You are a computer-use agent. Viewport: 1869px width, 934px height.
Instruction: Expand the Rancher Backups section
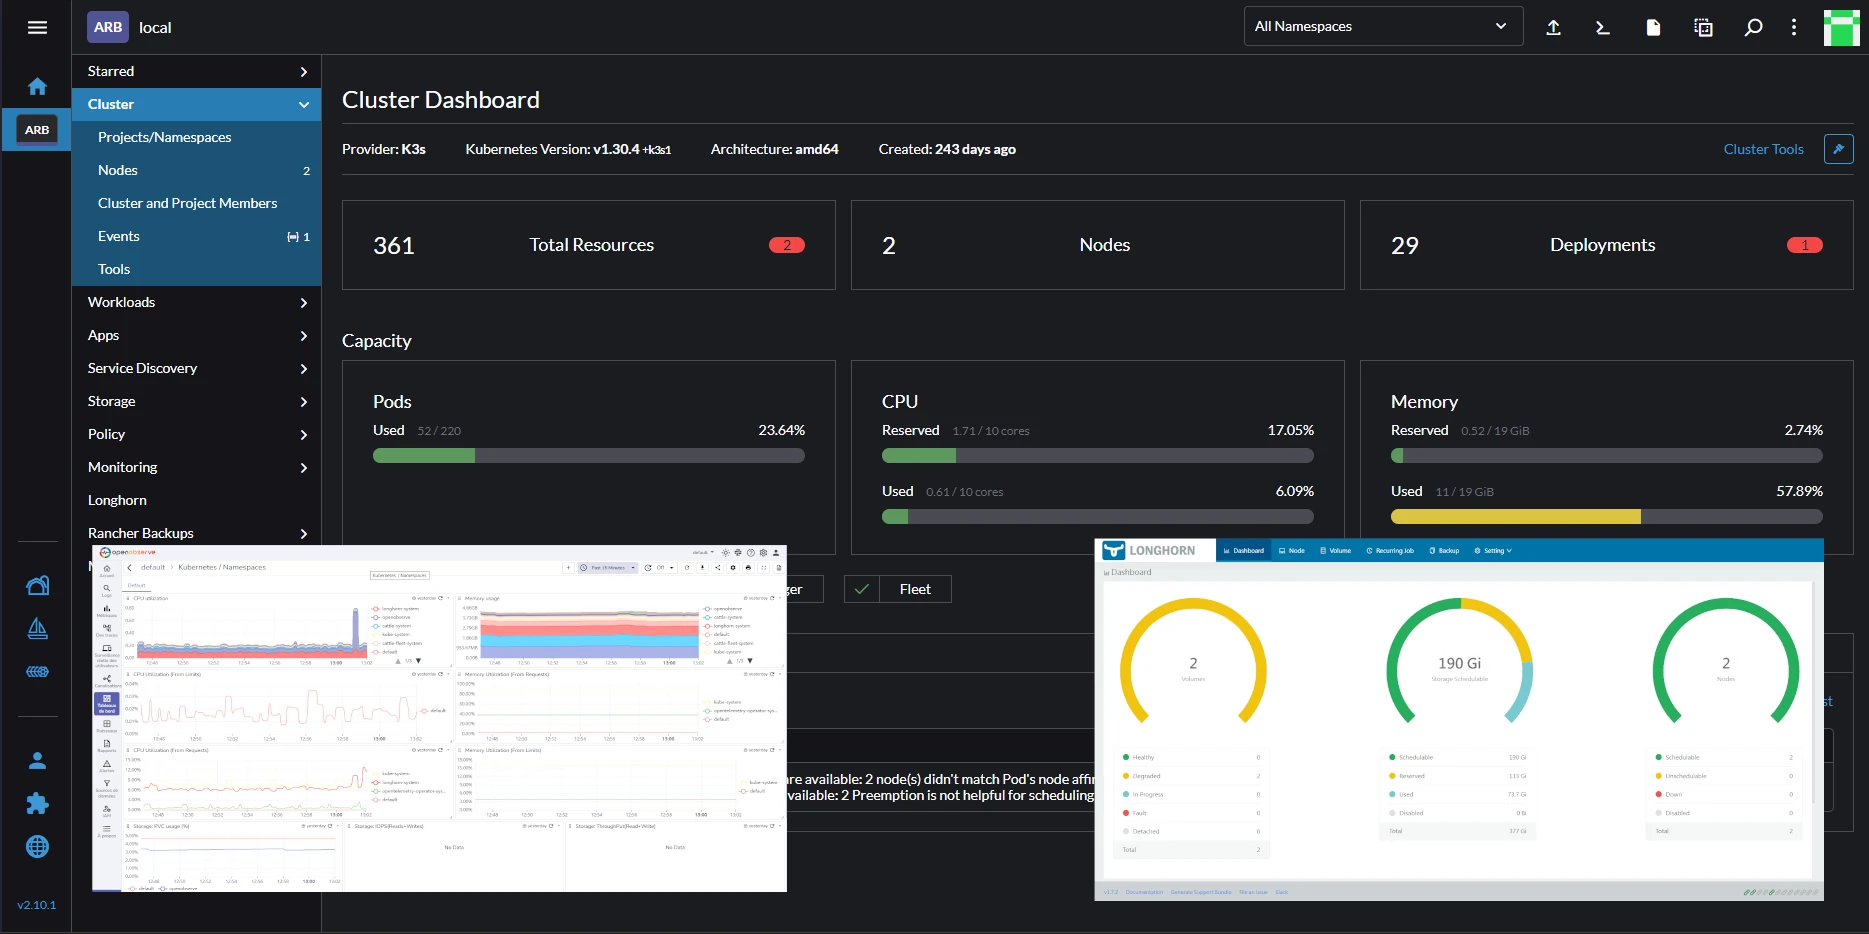197,533
